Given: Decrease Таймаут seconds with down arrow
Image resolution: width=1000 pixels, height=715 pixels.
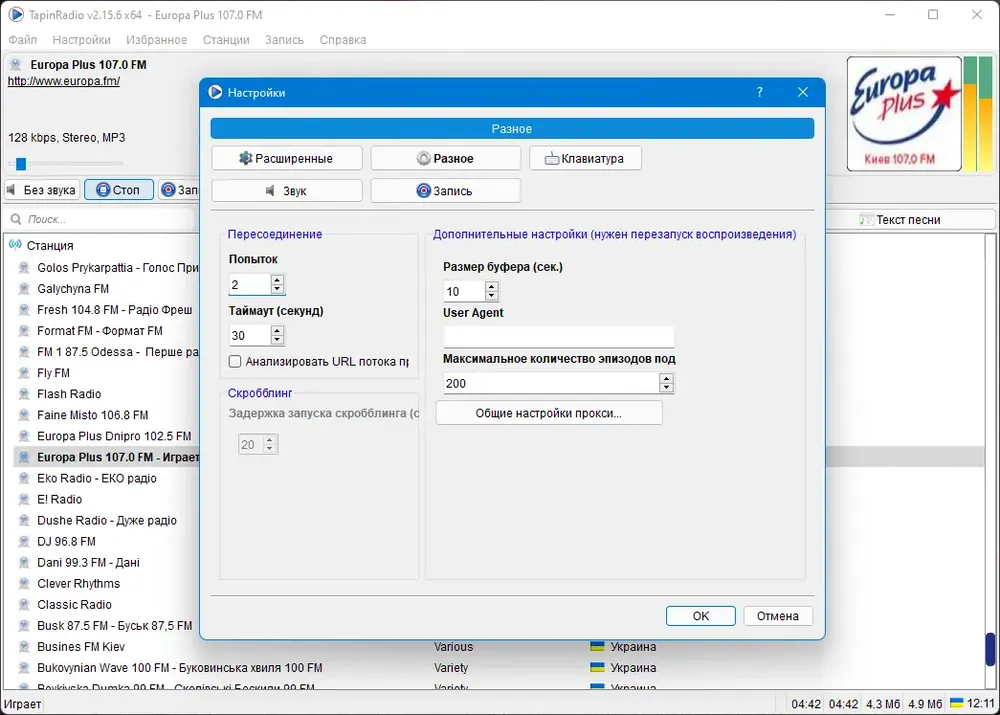Looking at the screenshot, I should (277, 340).
